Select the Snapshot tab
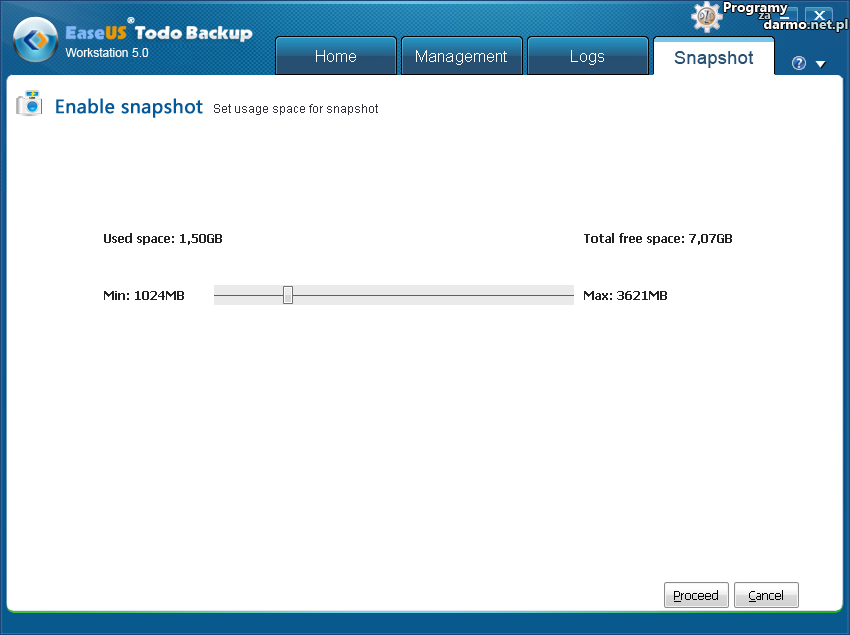Image resolution: width=850 pixels, height=635 pixels. click(x=713, y=57)
